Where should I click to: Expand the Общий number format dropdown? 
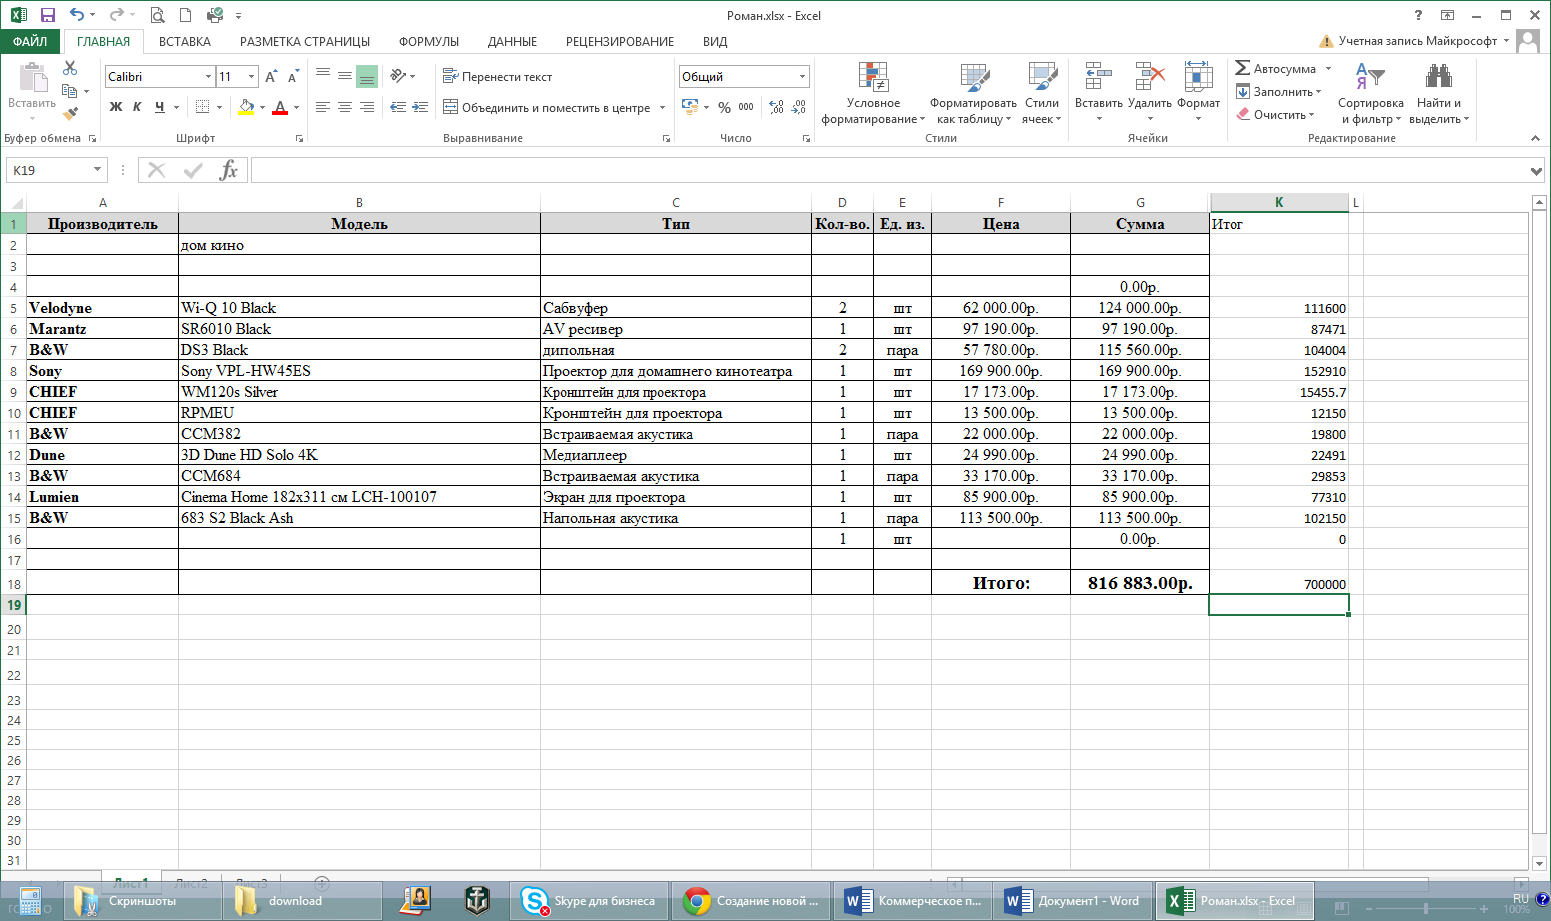(x=802, y=76)
